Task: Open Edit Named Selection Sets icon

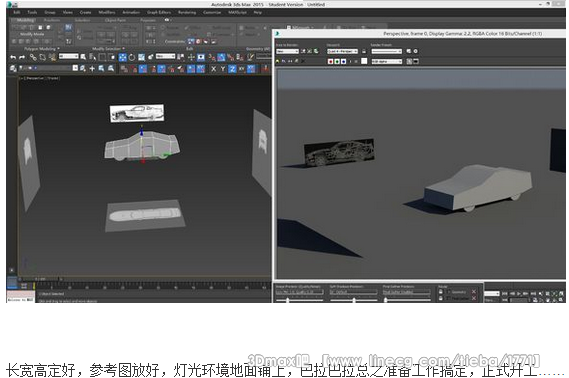Action: 250,57
